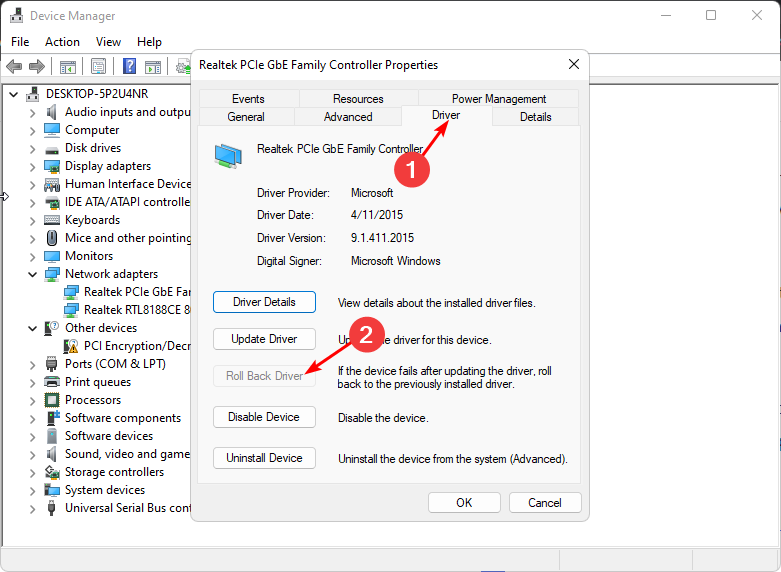Click the Driver Details button
This screenshot has height=572, width=781.
[x=264, y=302]
